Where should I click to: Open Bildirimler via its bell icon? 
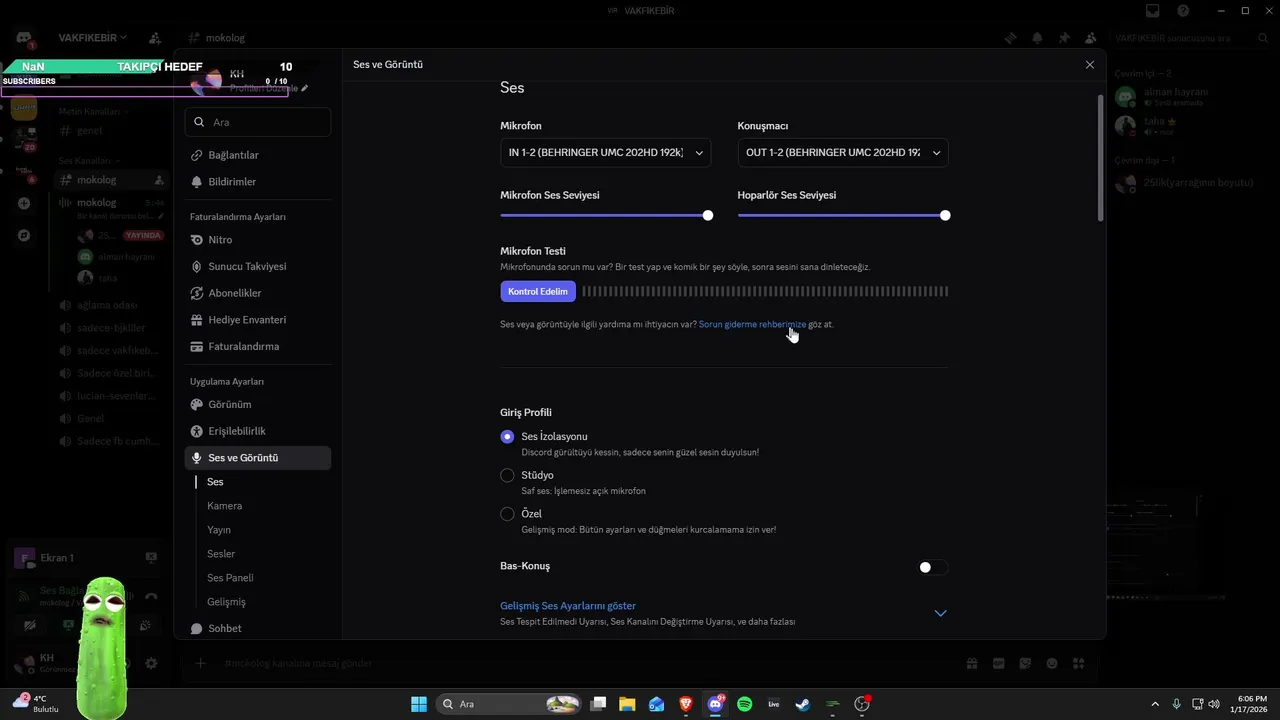coord(197,182)
